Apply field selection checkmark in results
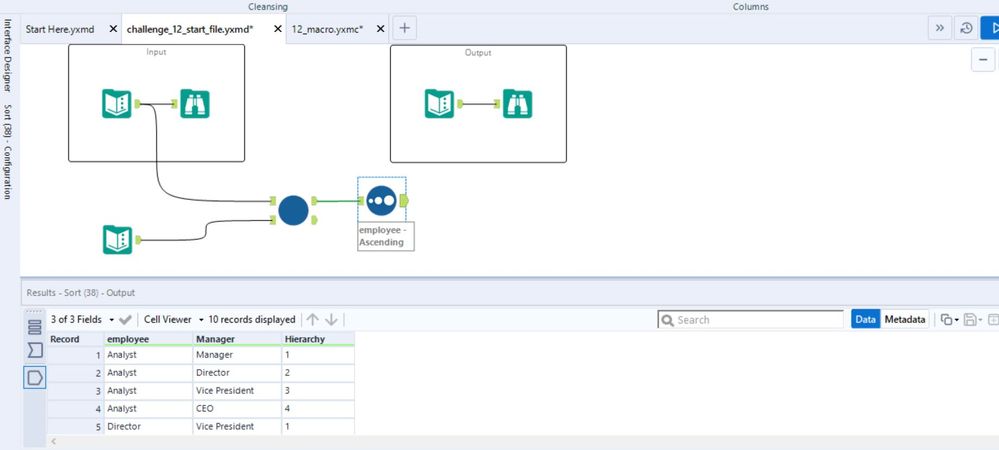The width and height of the screenshot is (999, 450). click(125, 319)
